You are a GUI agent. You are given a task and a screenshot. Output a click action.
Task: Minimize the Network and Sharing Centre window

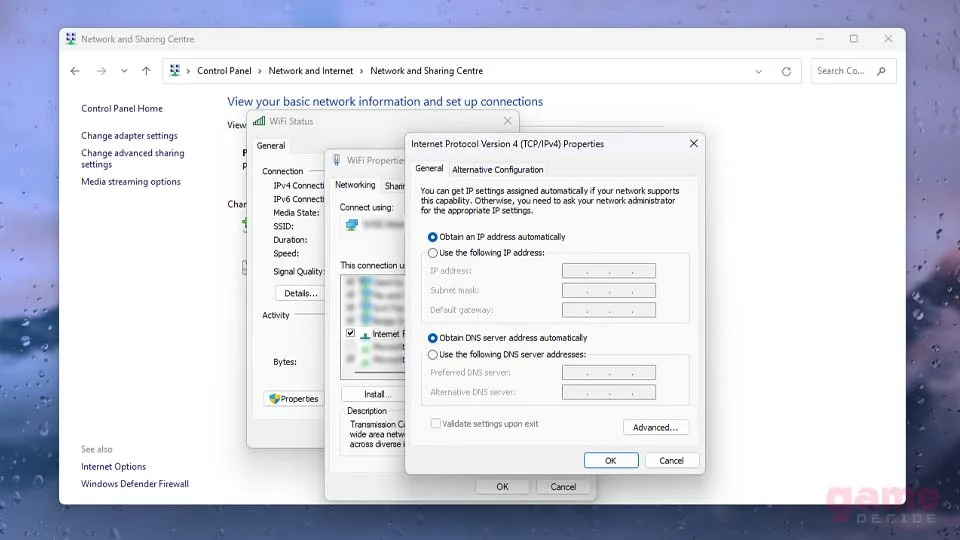[x=820, y=39]
